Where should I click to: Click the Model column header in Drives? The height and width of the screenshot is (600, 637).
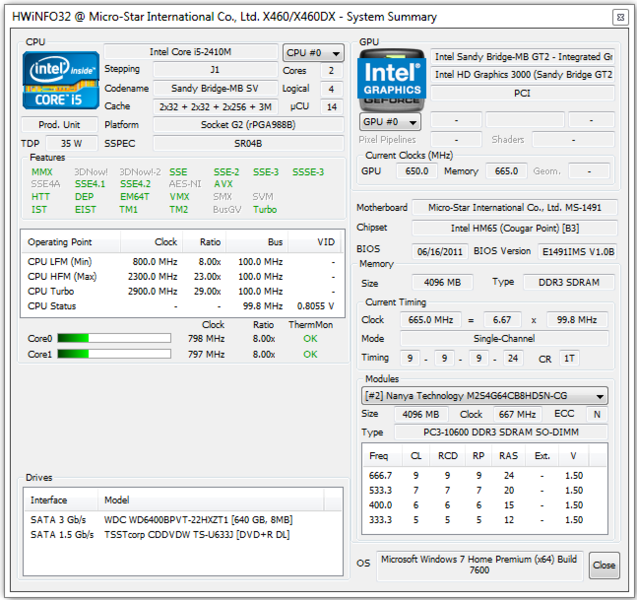pos(211,500)
